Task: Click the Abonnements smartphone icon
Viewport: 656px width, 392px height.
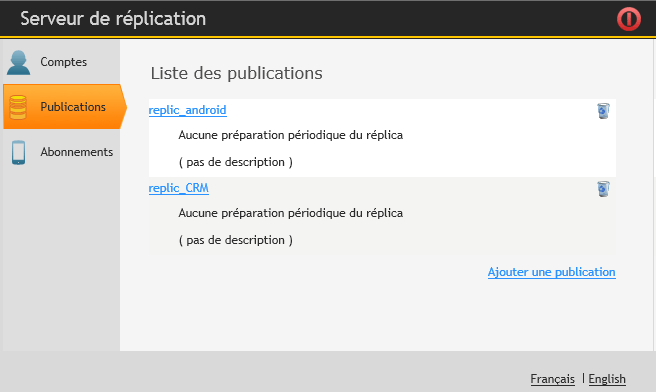Action: click(x=18, y=152)
